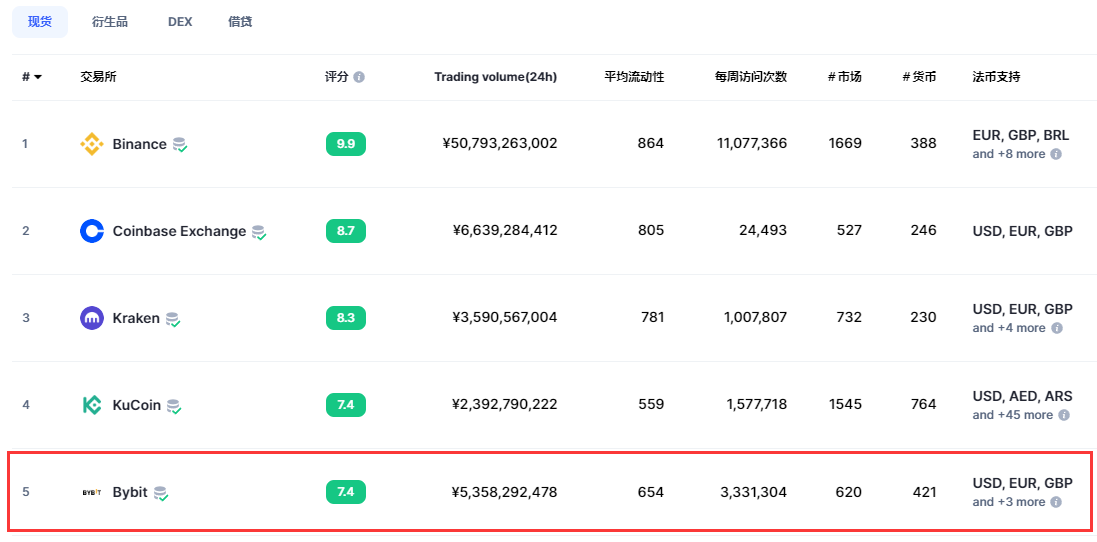Click Kraken's 'and +4 more' link
Image resolution: width=1097 pixels, height=542 pixels.
click(1008, 328)
